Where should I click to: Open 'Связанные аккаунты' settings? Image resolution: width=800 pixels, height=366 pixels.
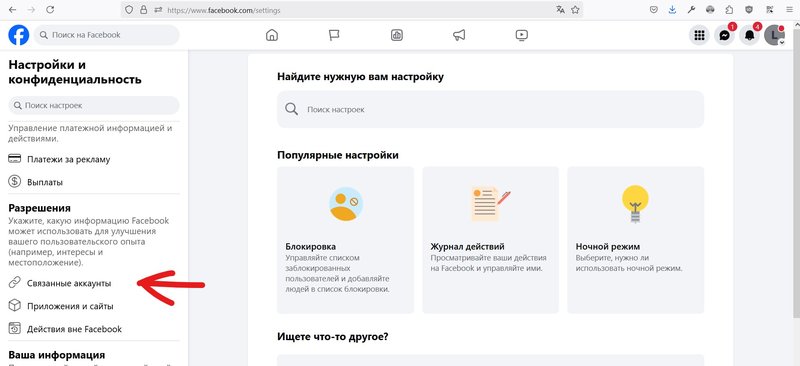click(94, 283)
